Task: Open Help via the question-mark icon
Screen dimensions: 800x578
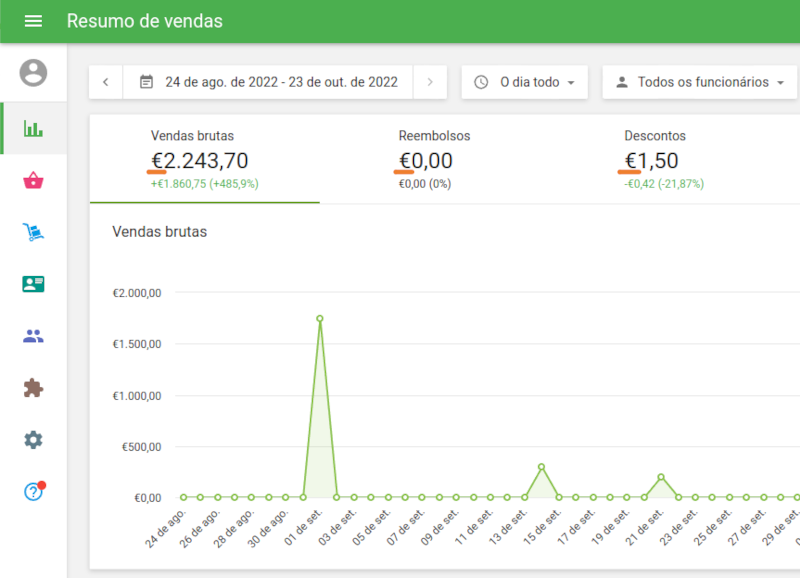Action: click(x=33, y=492)
